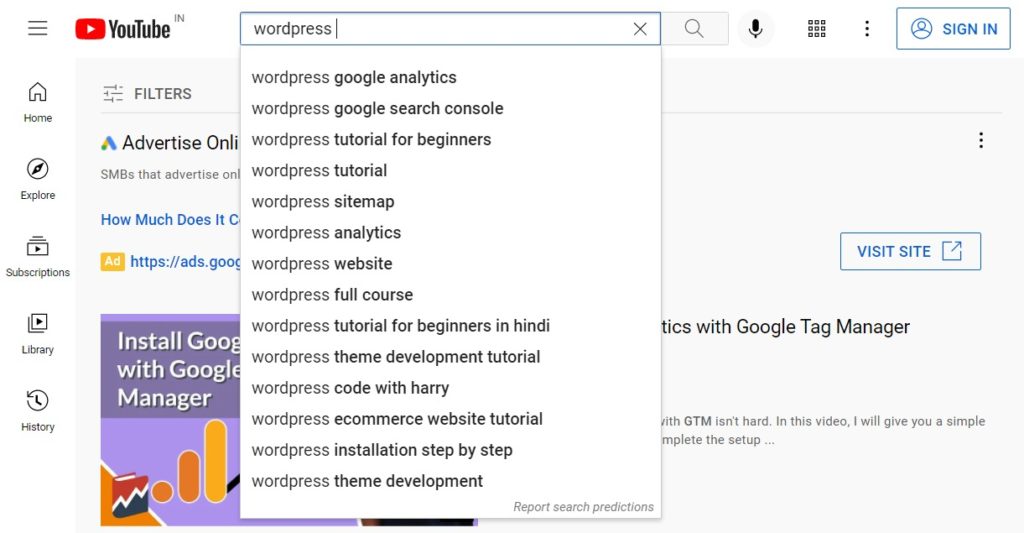Open History in sidebar
Screen dimensions: 1024x533
click(38, 410)
